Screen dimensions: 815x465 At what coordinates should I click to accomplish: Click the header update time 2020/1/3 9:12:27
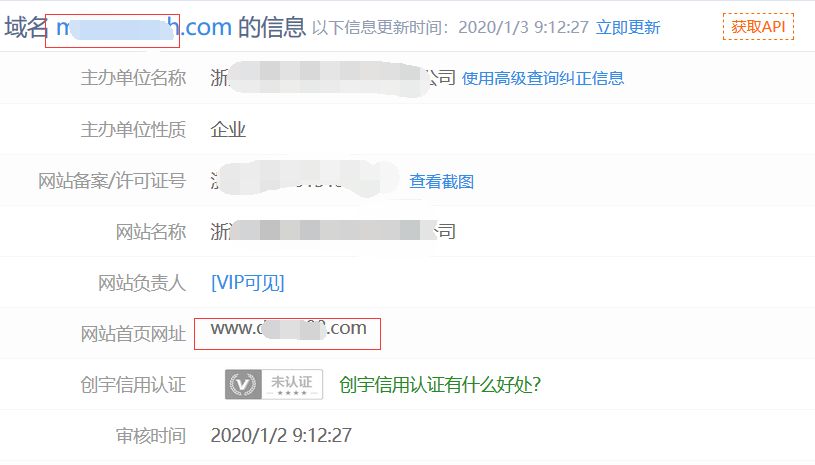tap(523, 27)
